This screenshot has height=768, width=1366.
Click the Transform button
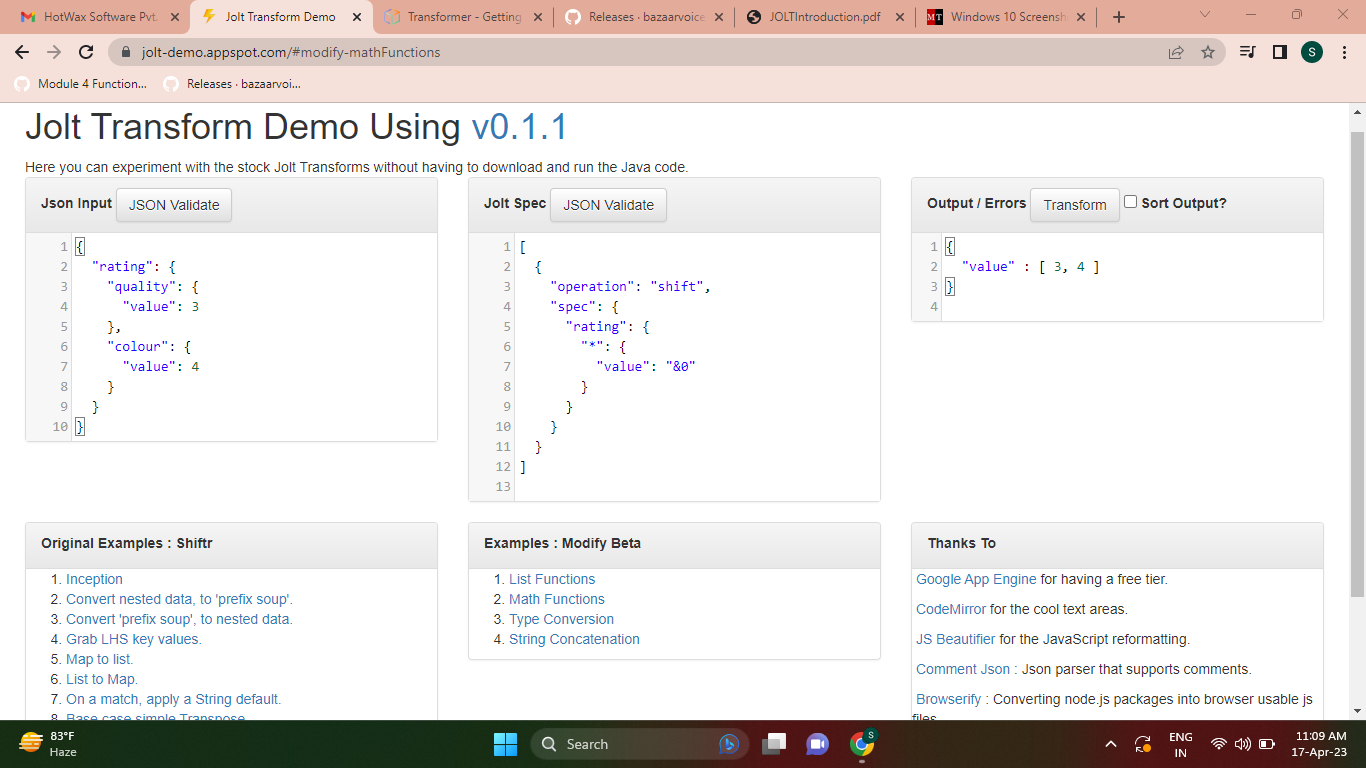click(1075, 204)
